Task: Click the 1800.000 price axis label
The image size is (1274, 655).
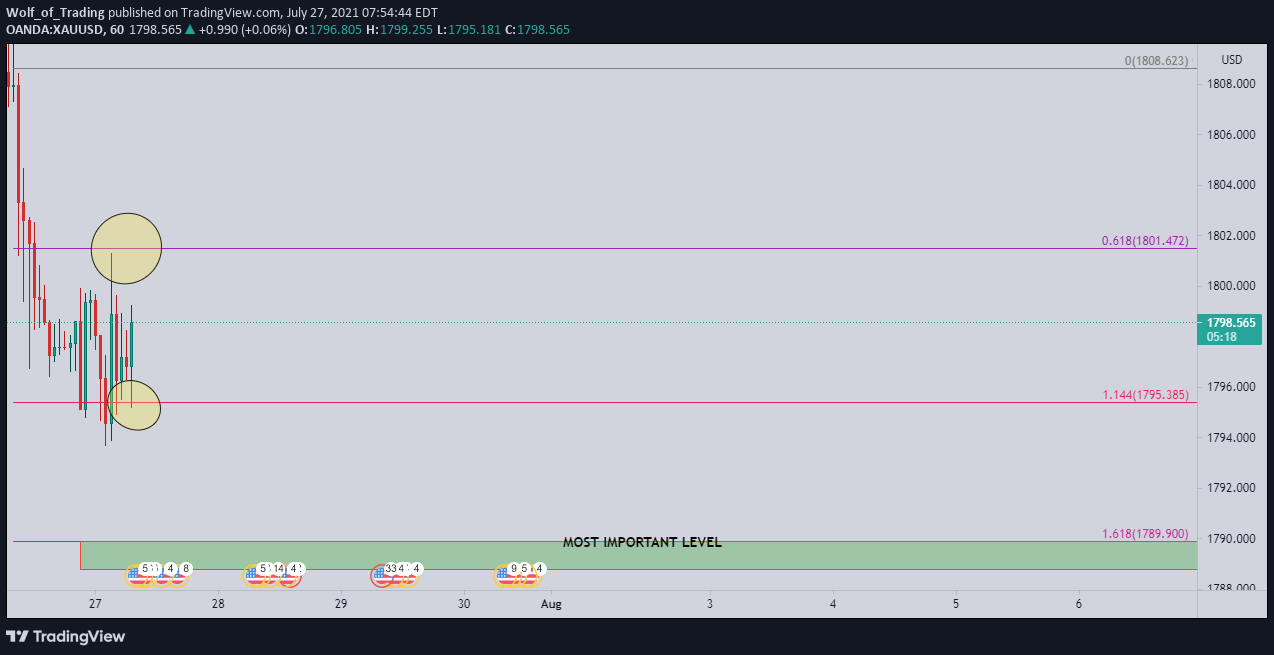Action: tap(1231, 286)
